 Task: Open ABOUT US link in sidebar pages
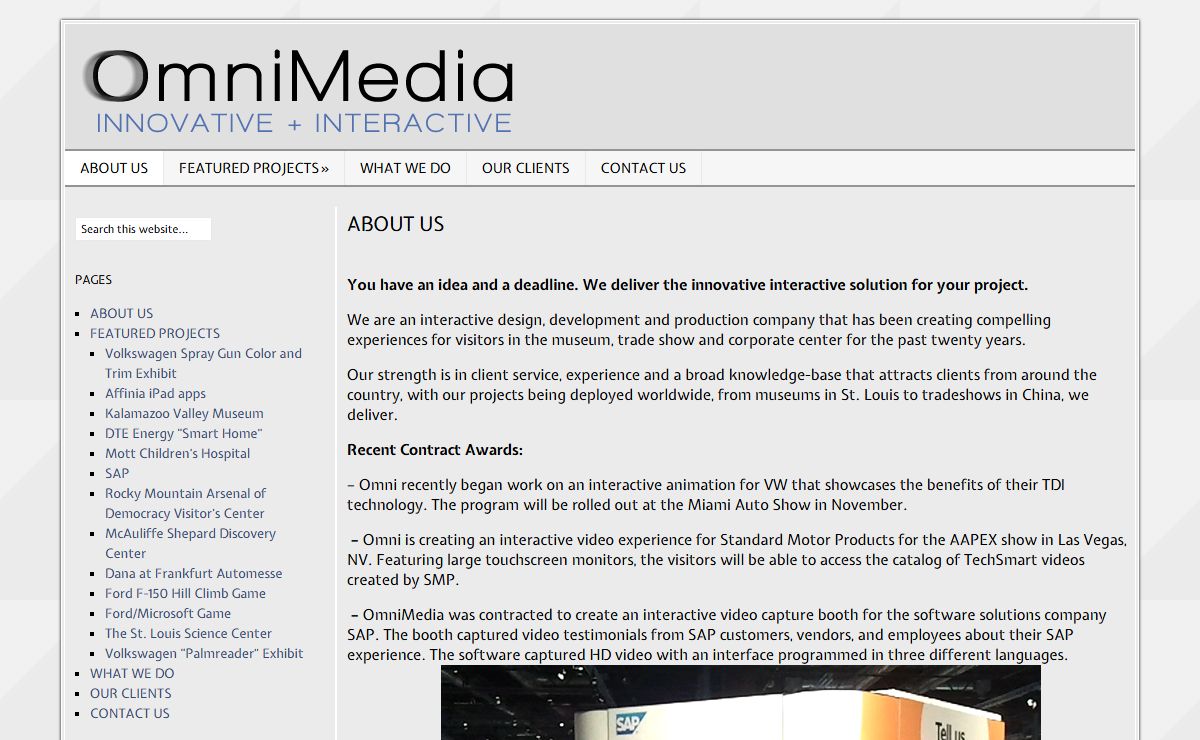(122, 313)
